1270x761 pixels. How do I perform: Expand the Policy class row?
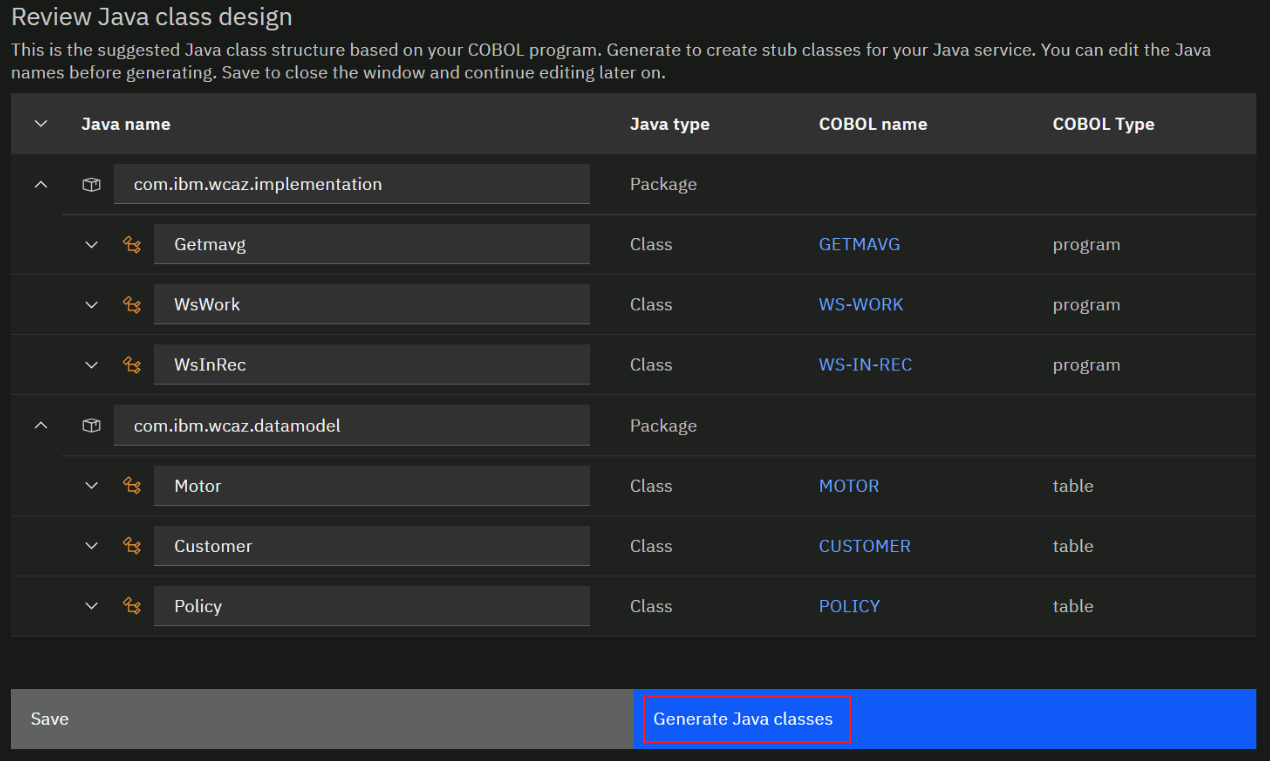(x=92, y=606)
